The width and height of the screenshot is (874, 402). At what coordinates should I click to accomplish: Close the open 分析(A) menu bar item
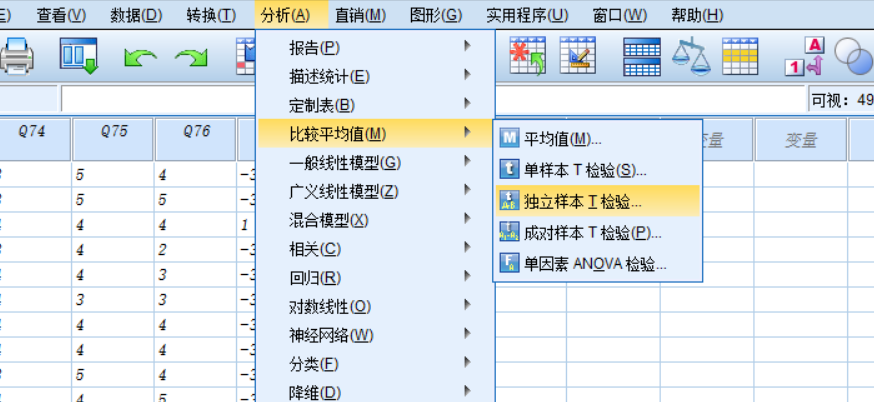click(x=292, y=15)
